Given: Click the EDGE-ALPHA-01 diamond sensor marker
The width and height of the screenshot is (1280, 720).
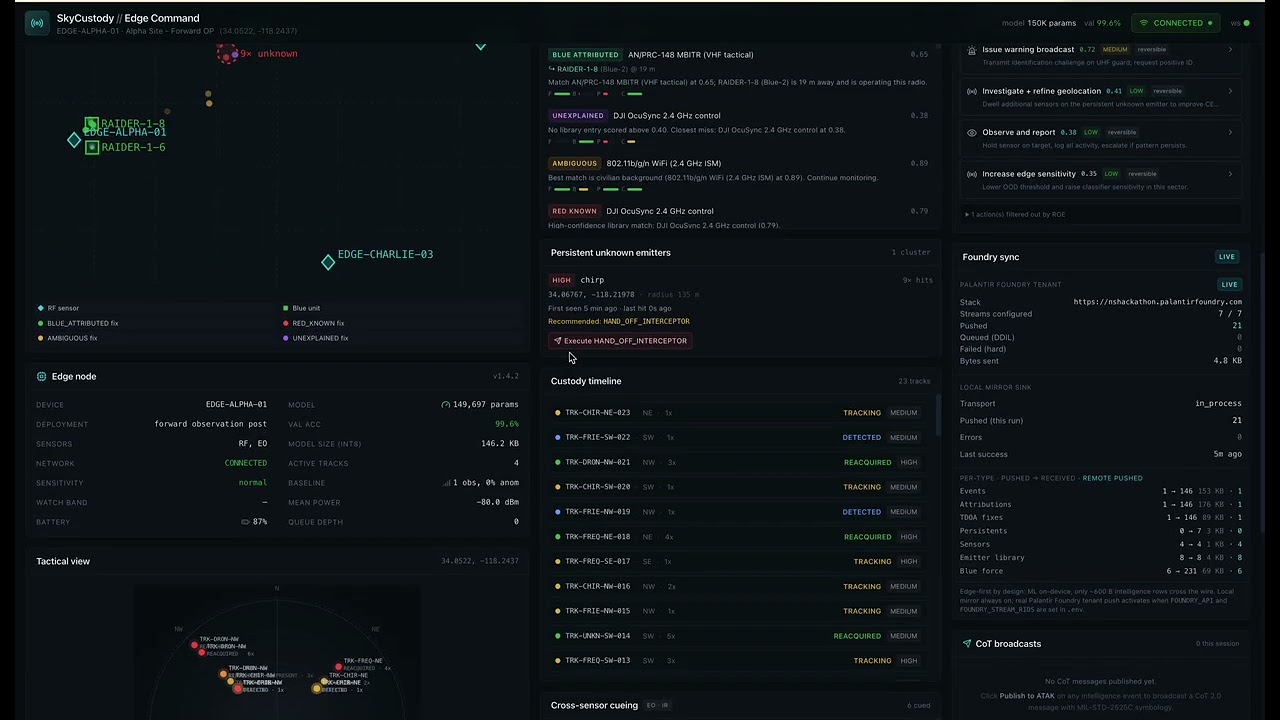Looking at the screenshot, I should point(74,140).
